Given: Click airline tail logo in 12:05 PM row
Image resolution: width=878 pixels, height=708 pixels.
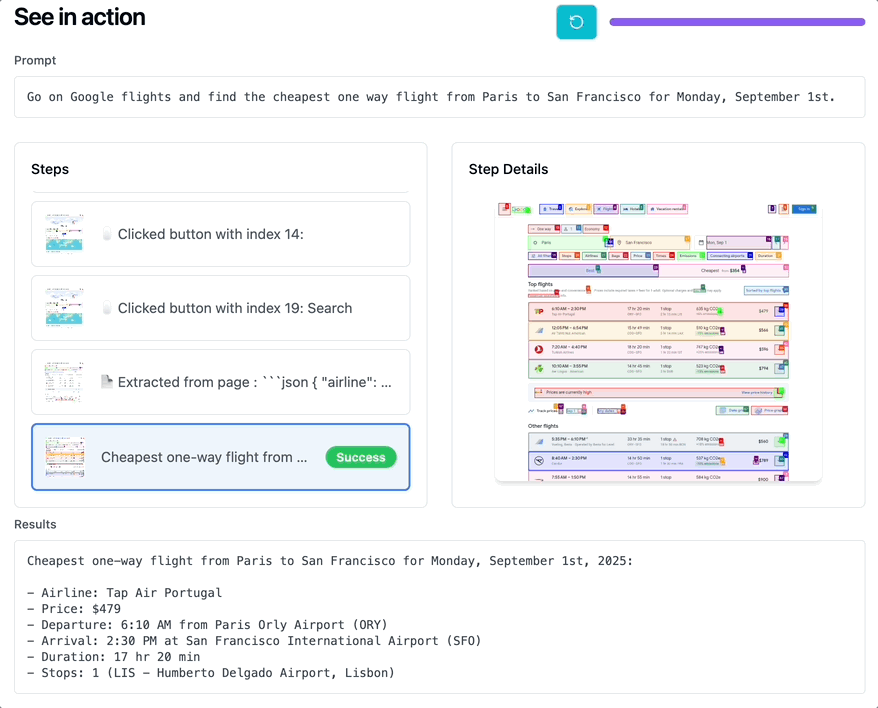Looking at the screenshot, I should (539, 330).
